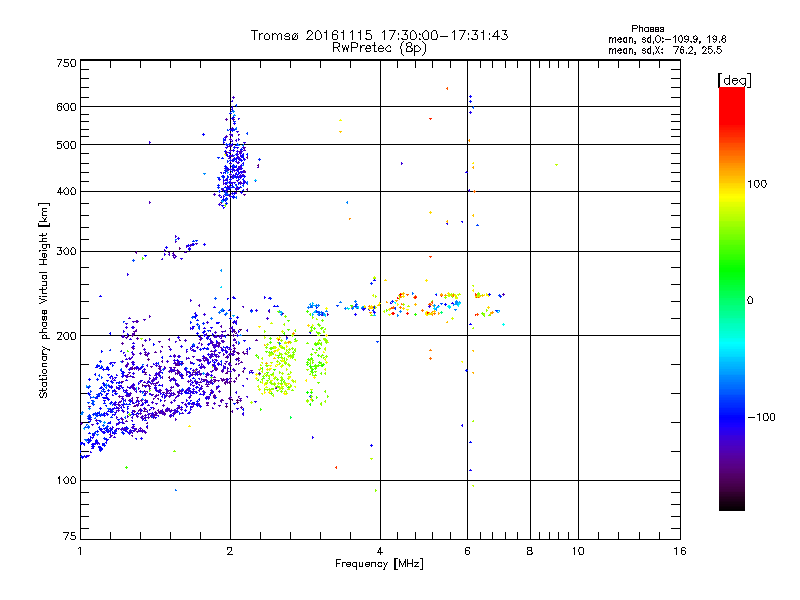
Task: Click the x-axis tick label '16'
Action: (680, 551)
